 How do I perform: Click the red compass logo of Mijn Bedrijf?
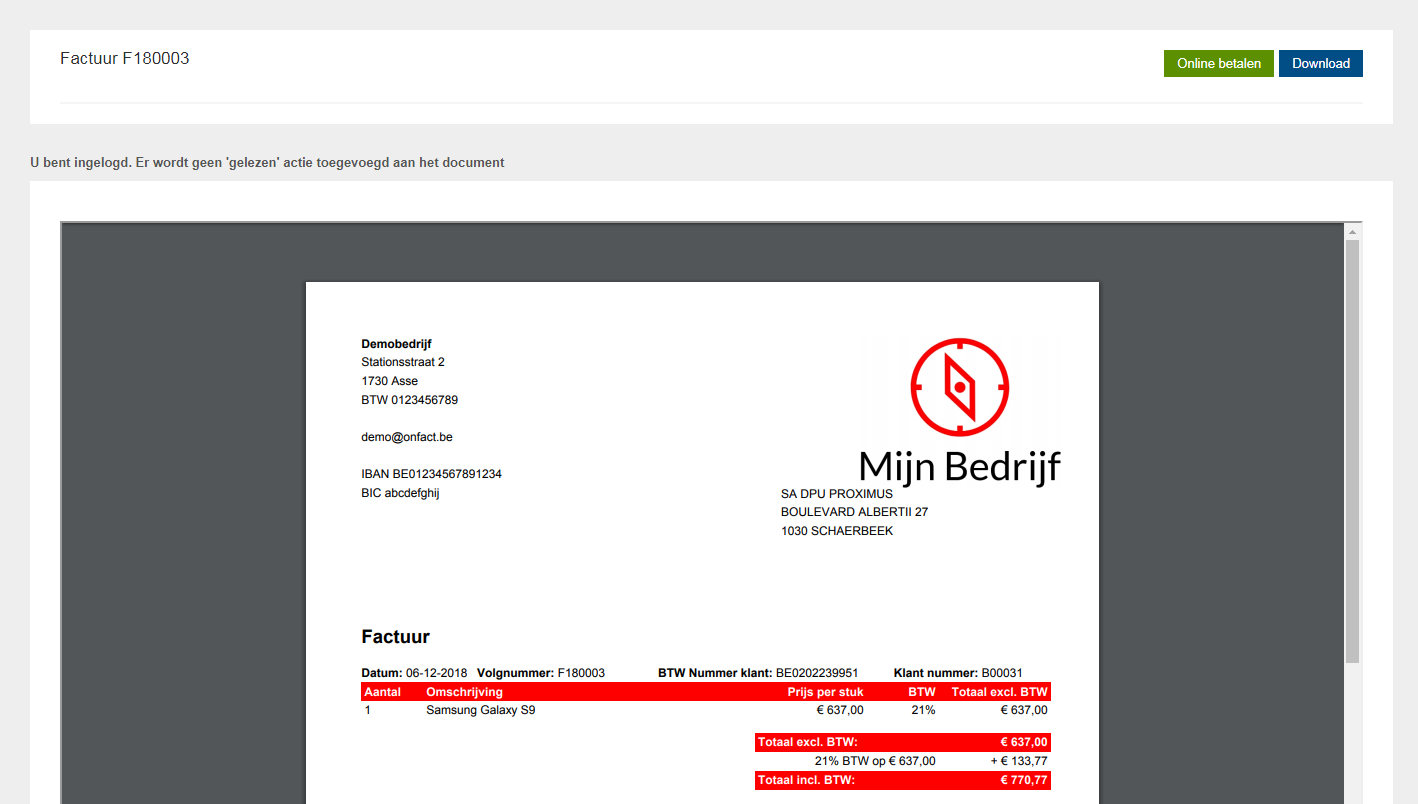coord(959,387)
